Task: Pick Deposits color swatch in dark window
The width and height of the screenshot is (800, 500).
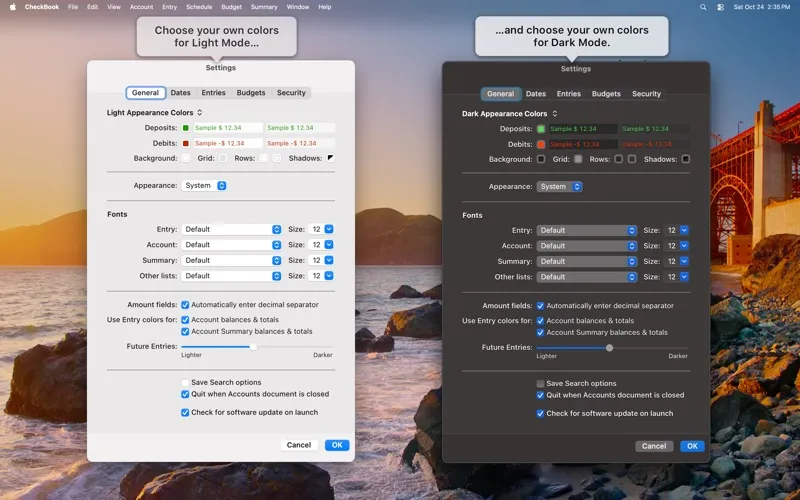Action: [541, 129]
